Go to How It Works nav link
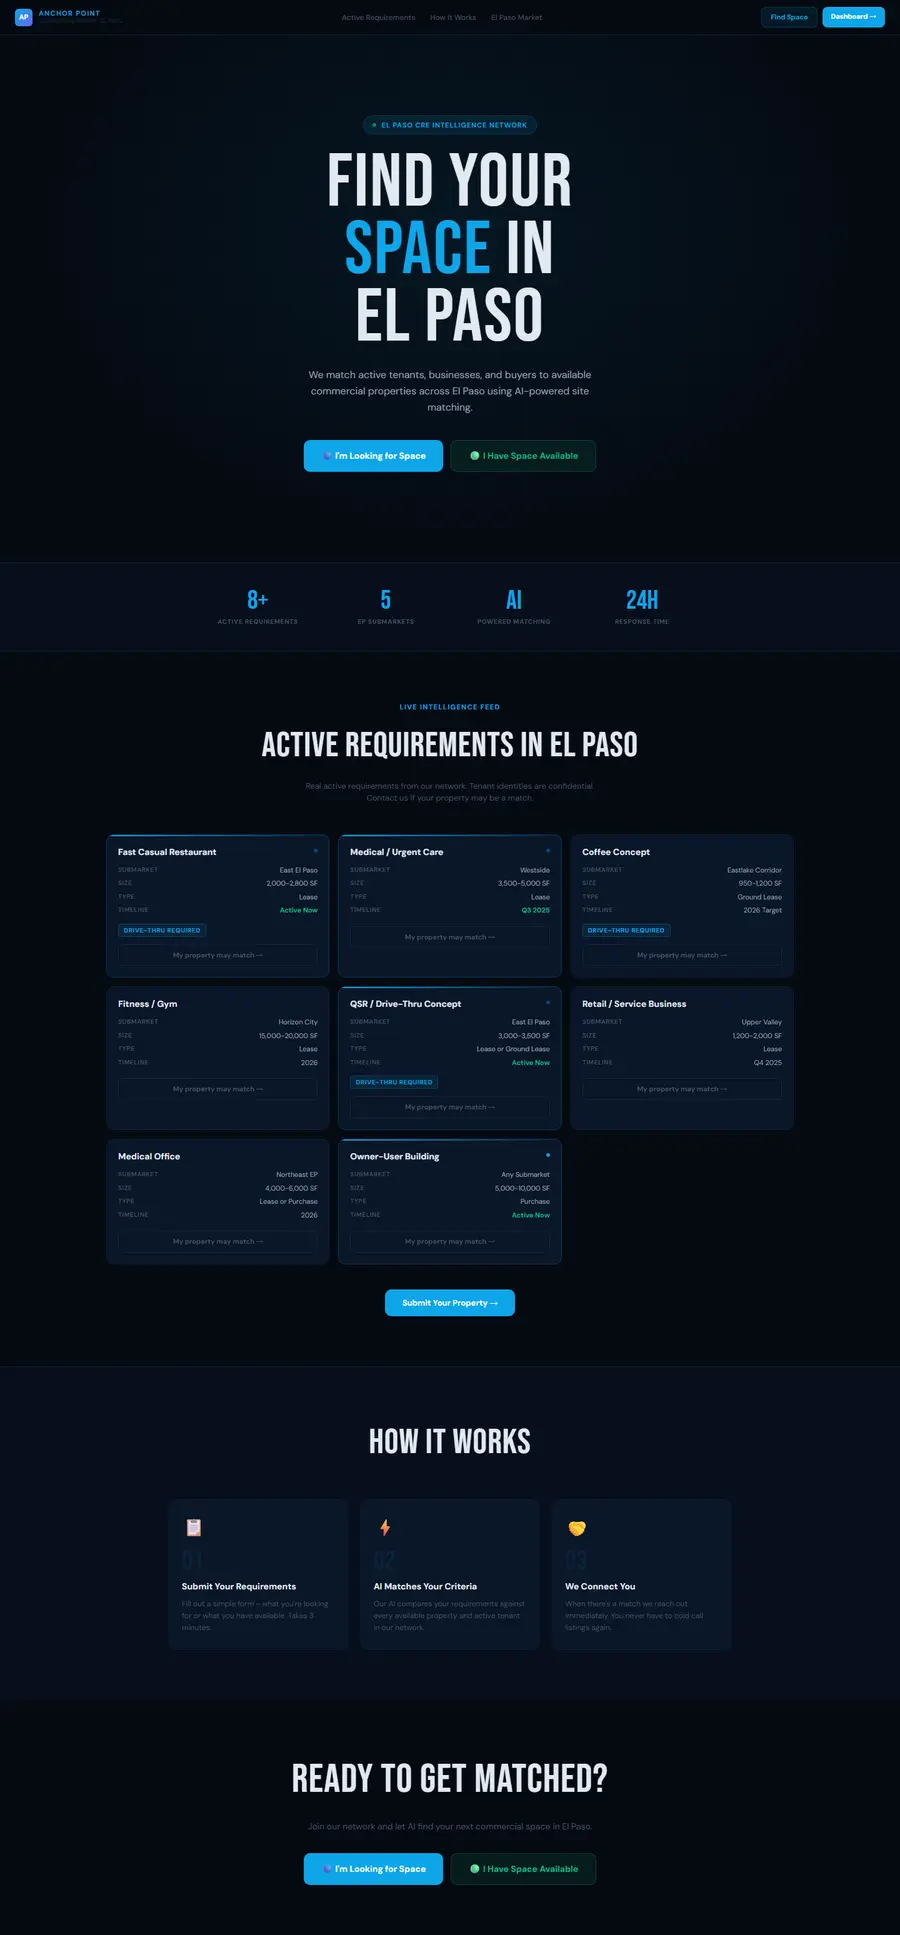Screen dimensions: 900x1935 click(453, 17)
